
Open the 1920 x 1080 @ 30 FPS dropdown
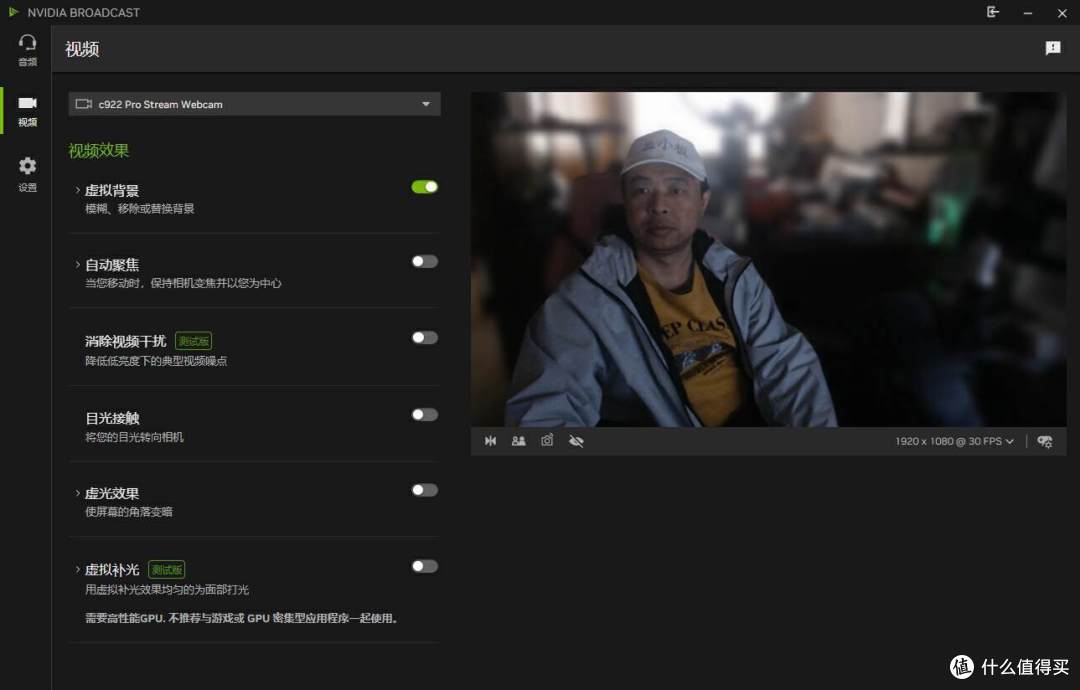(x=955, y=441)
